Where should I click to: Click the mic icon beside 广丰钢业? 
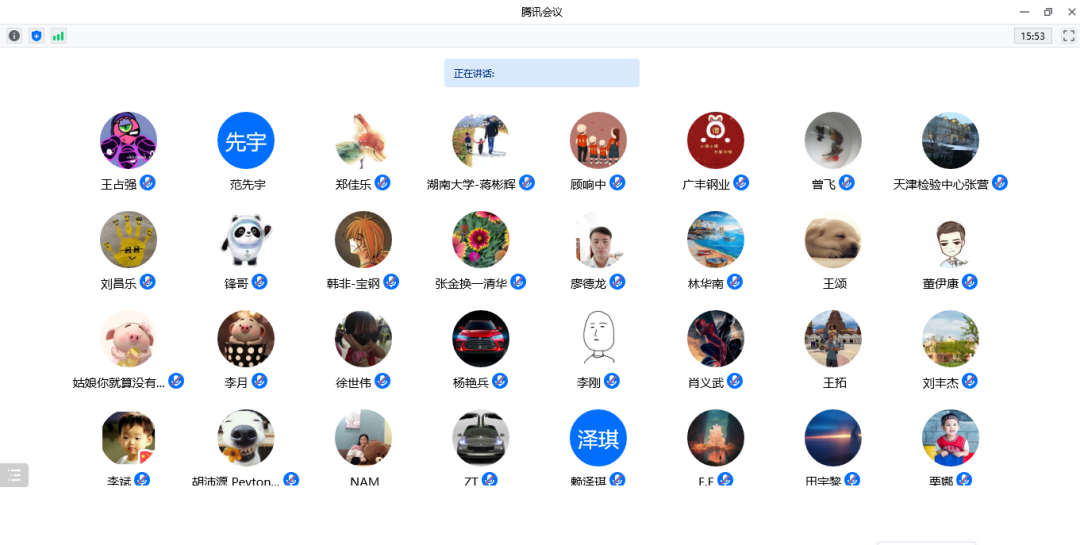(x=741, y=182)
